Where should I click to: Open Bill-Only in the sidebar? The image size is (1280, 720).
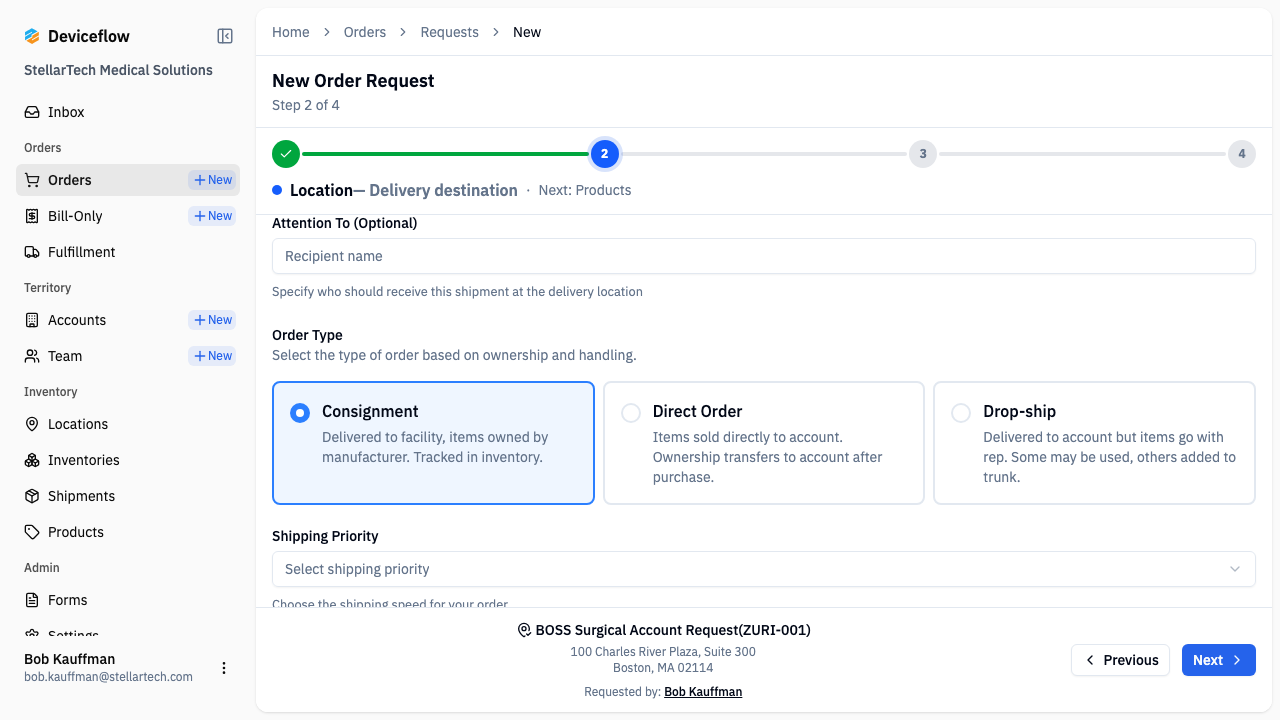click(128, 216)
